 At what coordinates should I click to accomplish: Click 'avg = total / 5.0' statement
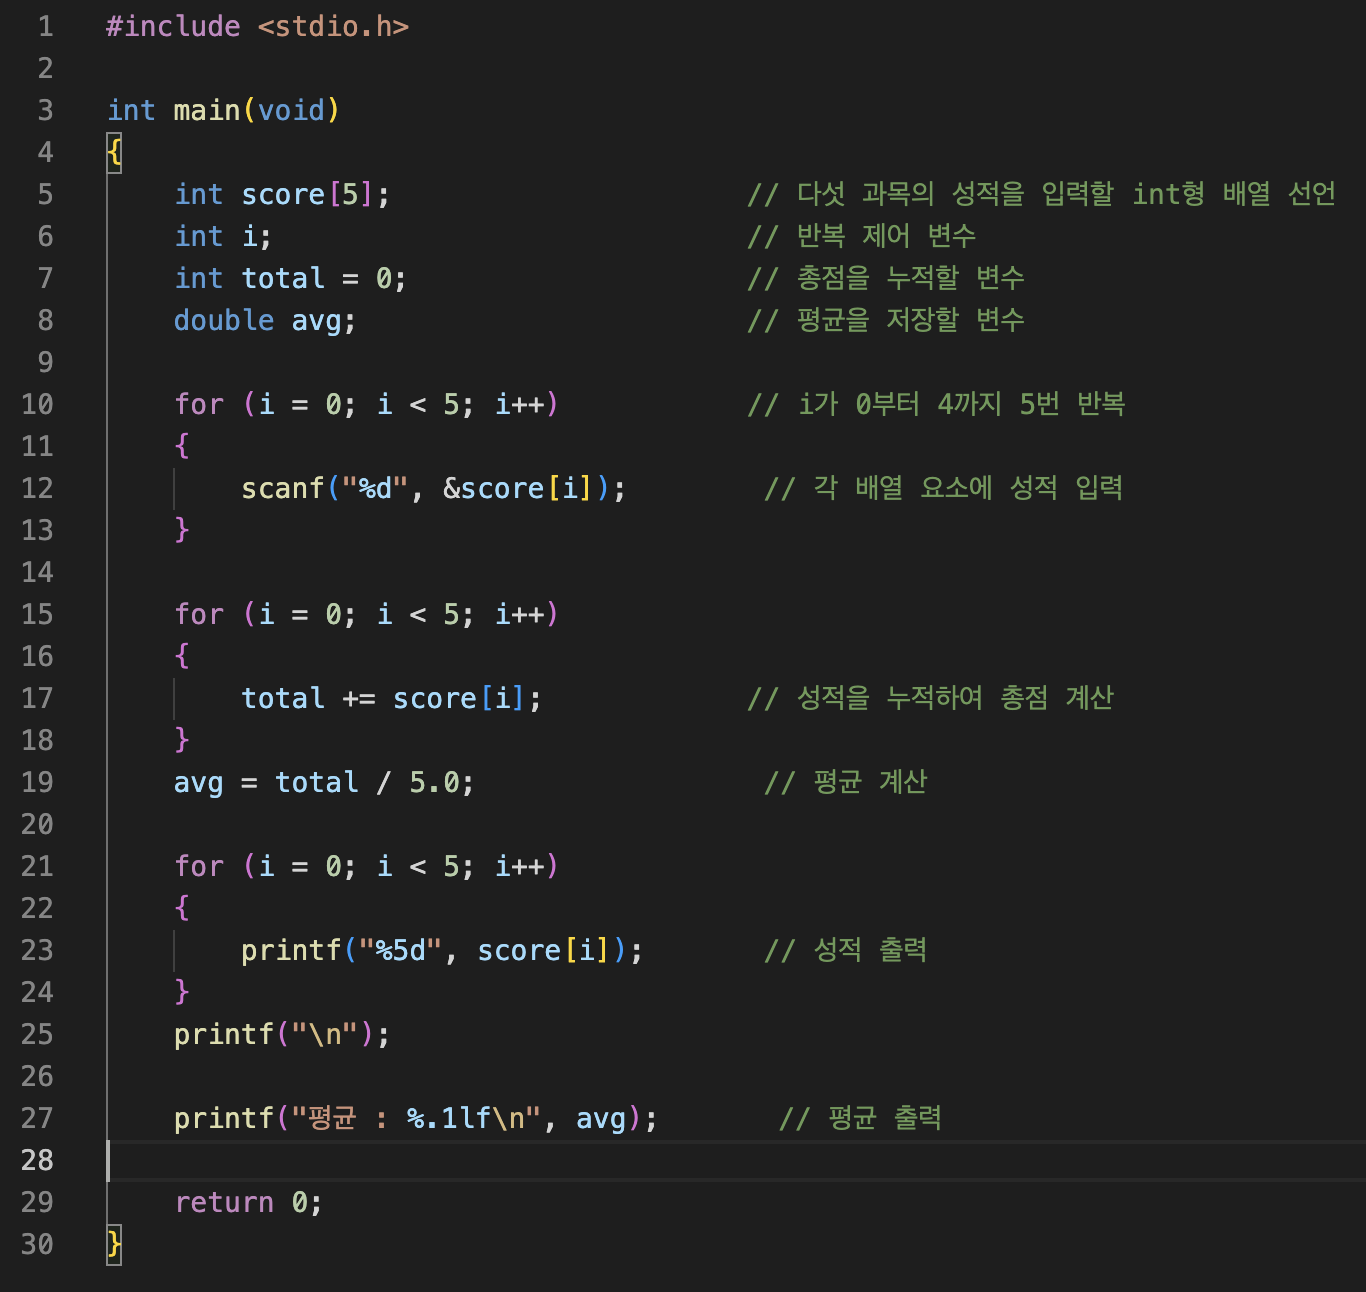pyautogui.click(x=316, y=782)
